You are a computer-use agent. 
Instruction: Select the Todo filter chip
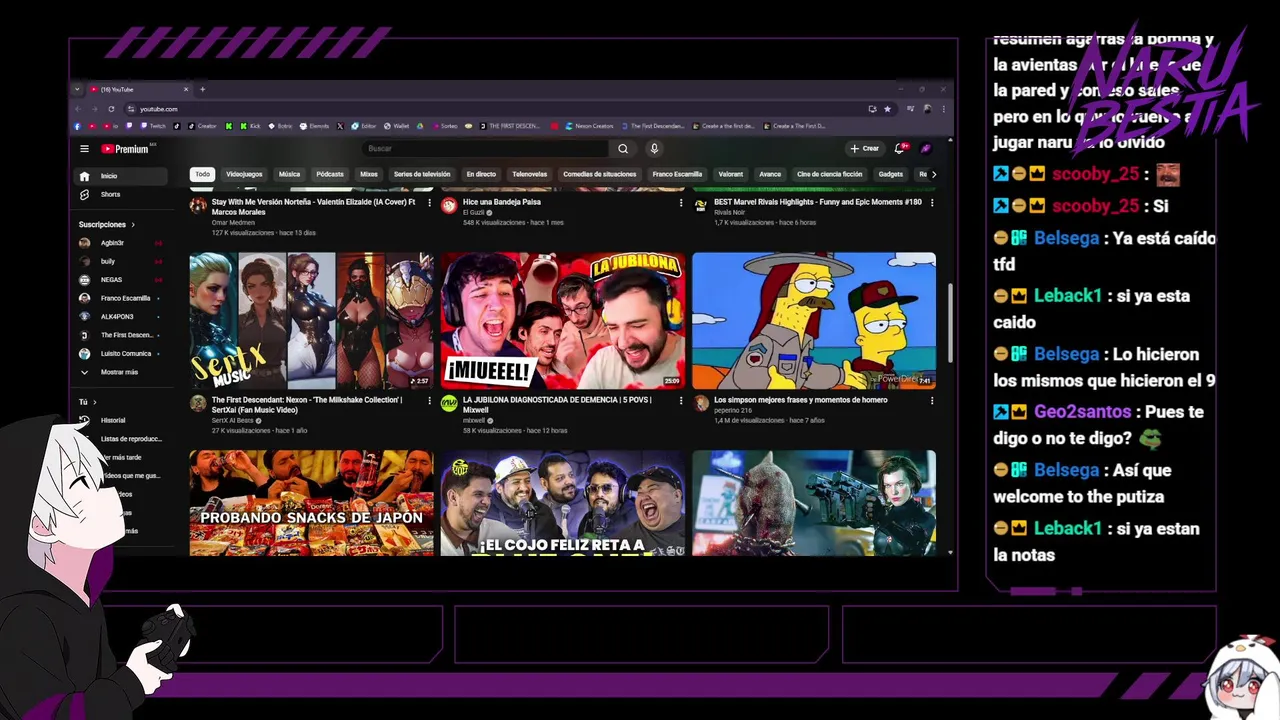[x=203, y=174]
